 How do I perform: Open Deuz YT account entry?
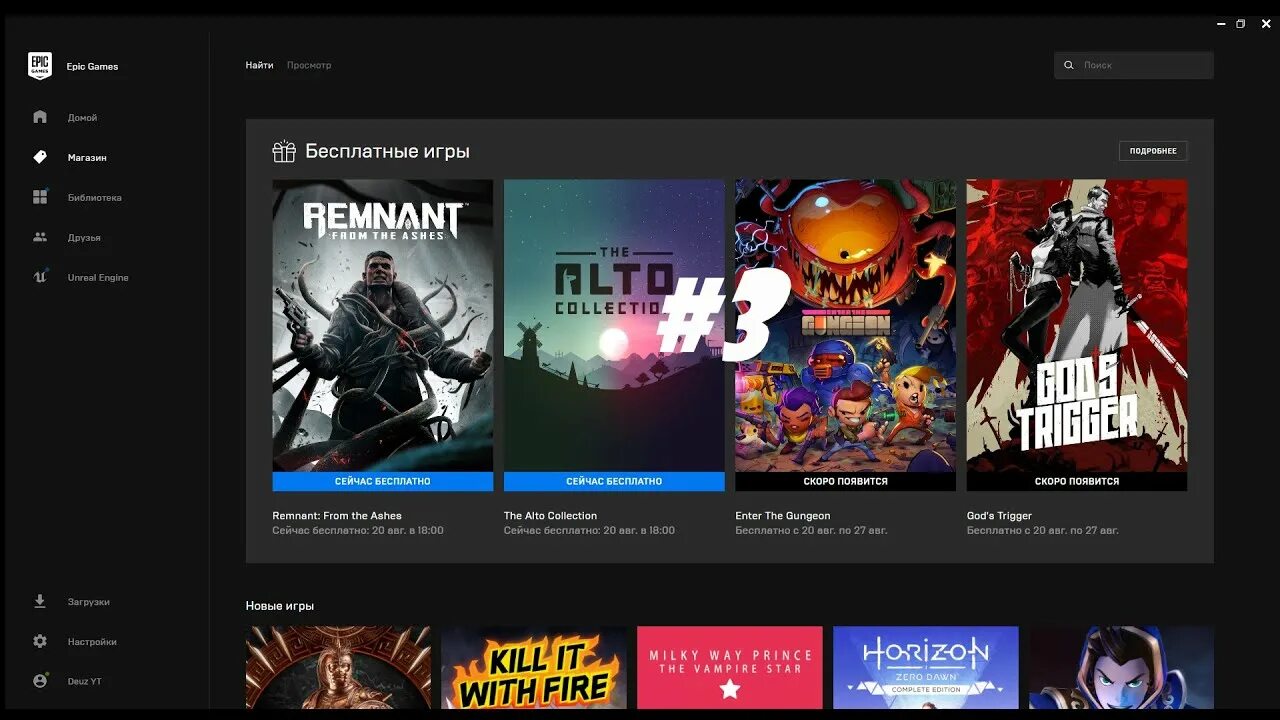click(84, 682)
